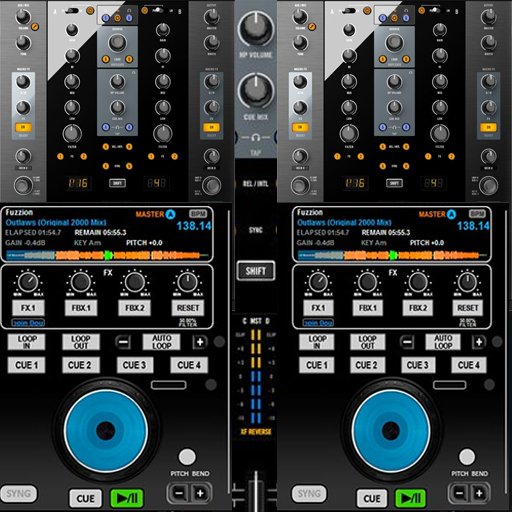Click the right deck pitch bend plus button
The image size is (512, 512).
tap(479, 493)
